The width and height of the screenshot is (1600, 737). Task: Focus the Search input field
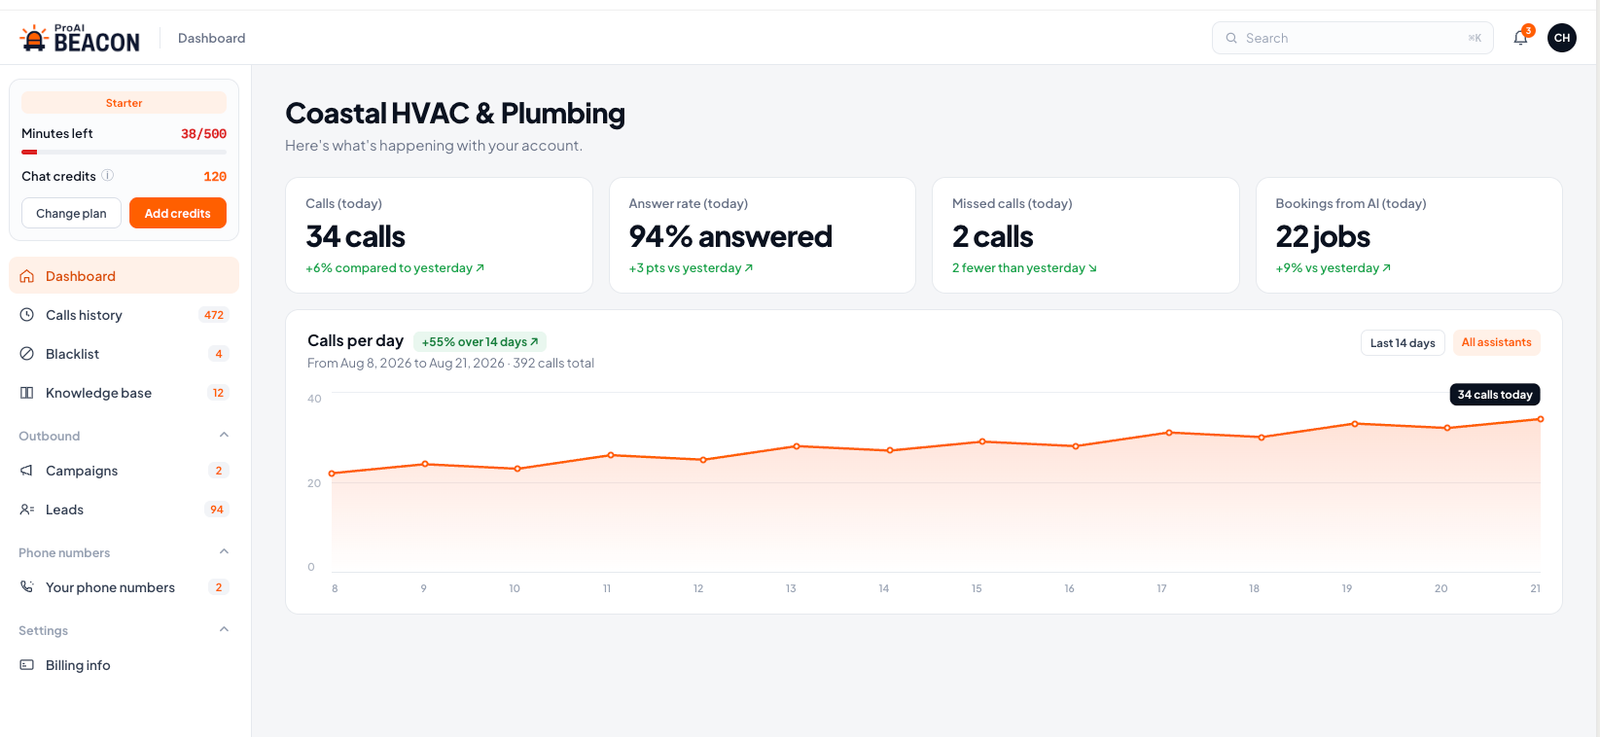pos(1352,38)
